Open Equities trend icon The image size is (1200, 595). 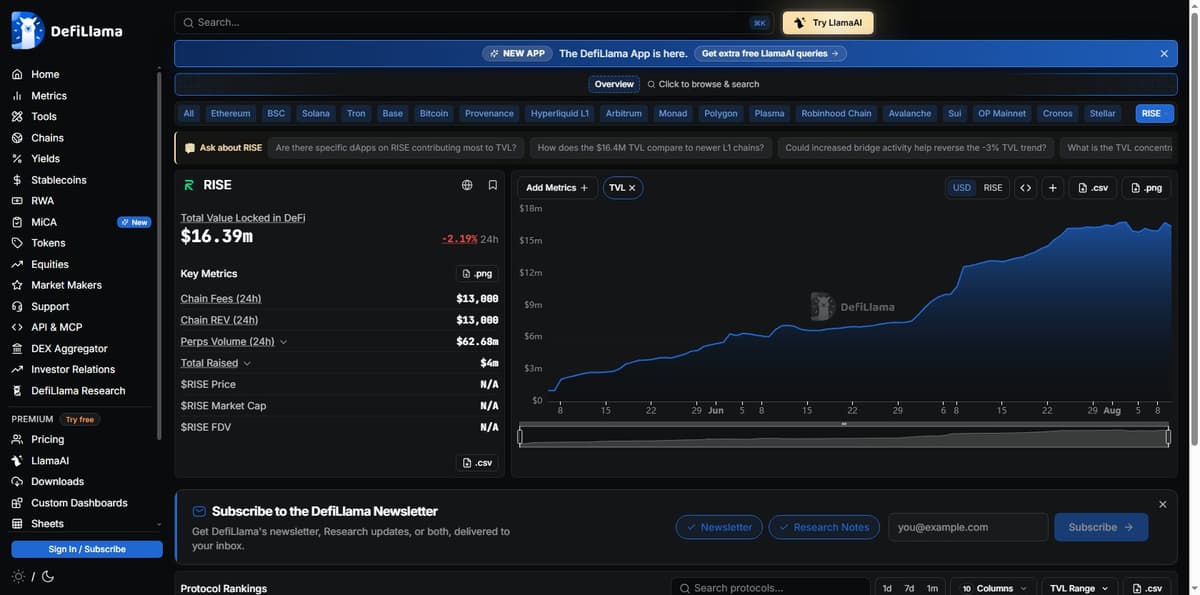tap(17, 264)
